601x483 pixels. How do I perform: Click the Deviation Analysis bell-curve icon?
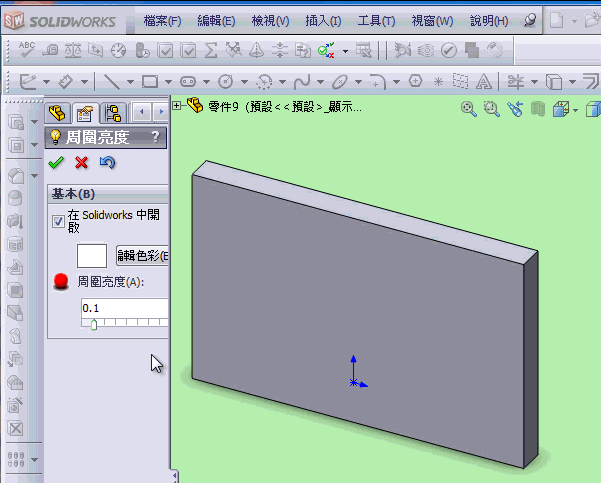click(x=256, y=50)
